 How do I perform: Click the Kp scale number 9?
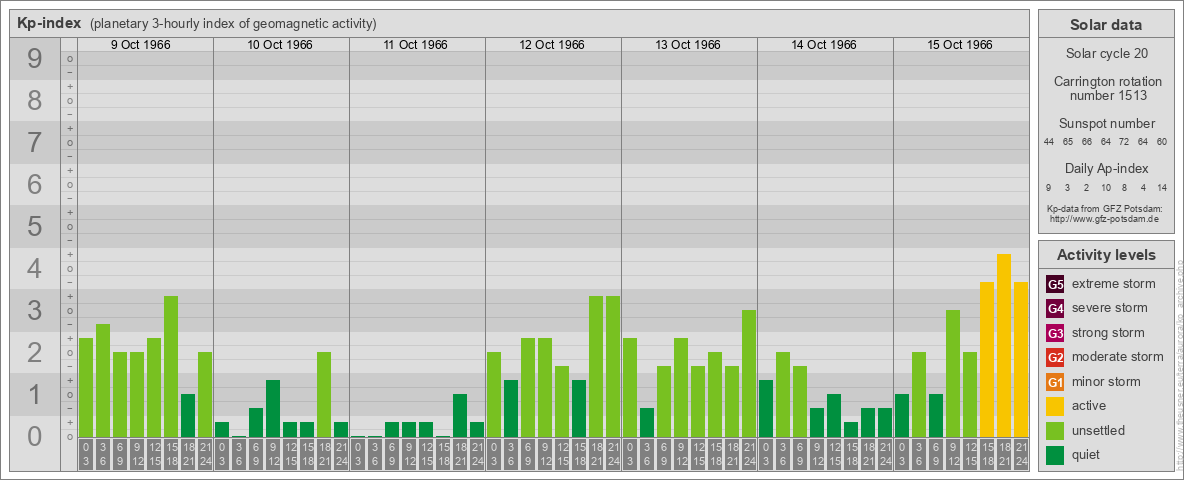(34, 58)
